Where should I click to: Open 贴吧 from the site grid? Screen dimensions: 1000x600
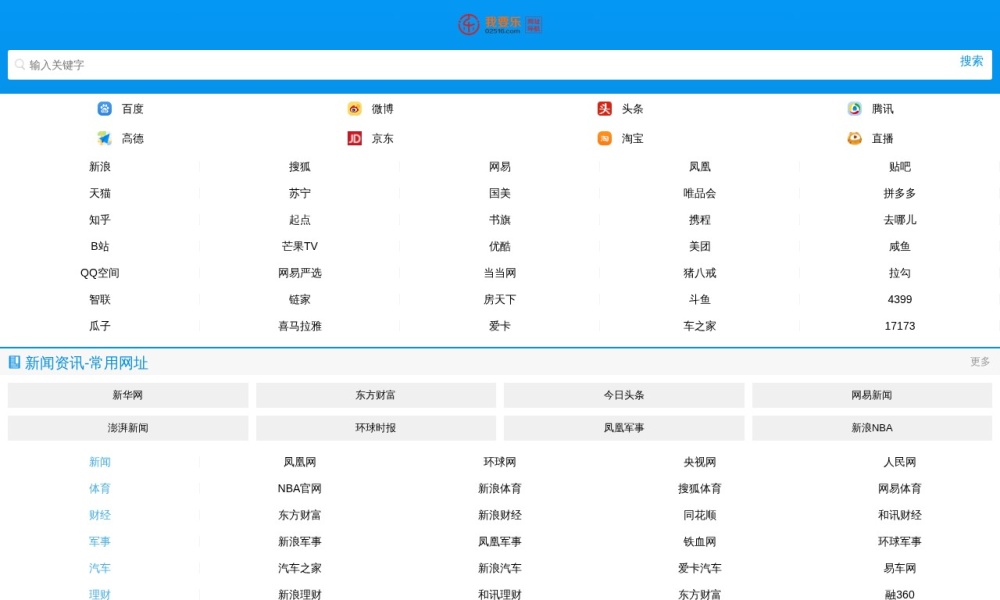click(x=899, y=166)
